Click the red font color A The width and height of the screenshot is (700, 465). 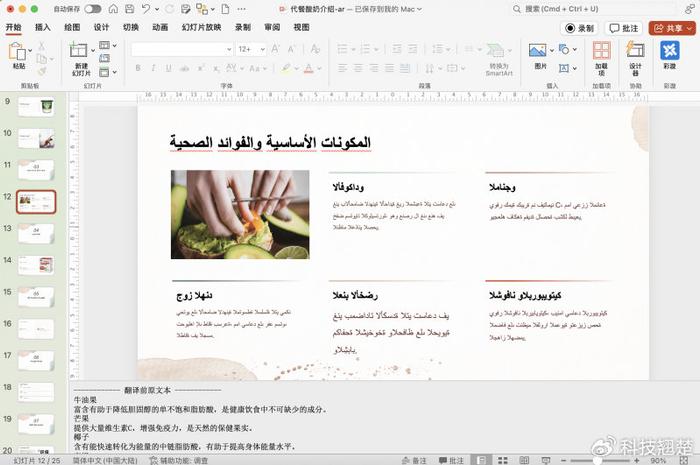point(308,68)
